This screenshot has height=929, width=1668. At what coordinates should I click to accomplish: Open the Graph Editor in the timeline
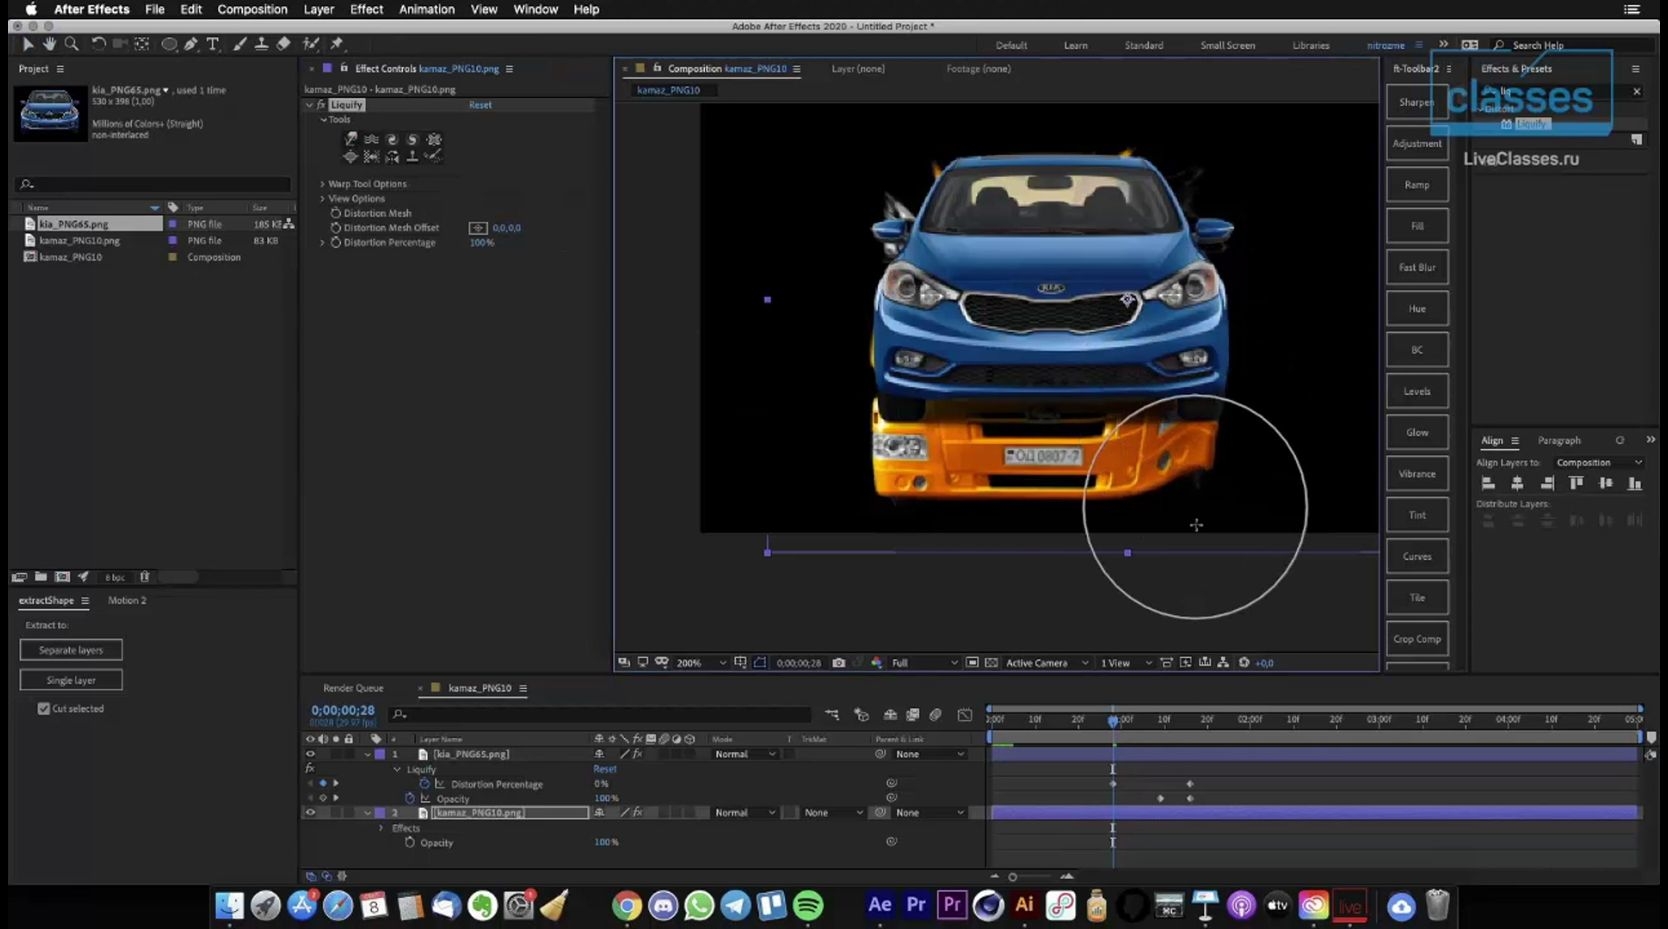pyautogui.click(x=965, y=715)
